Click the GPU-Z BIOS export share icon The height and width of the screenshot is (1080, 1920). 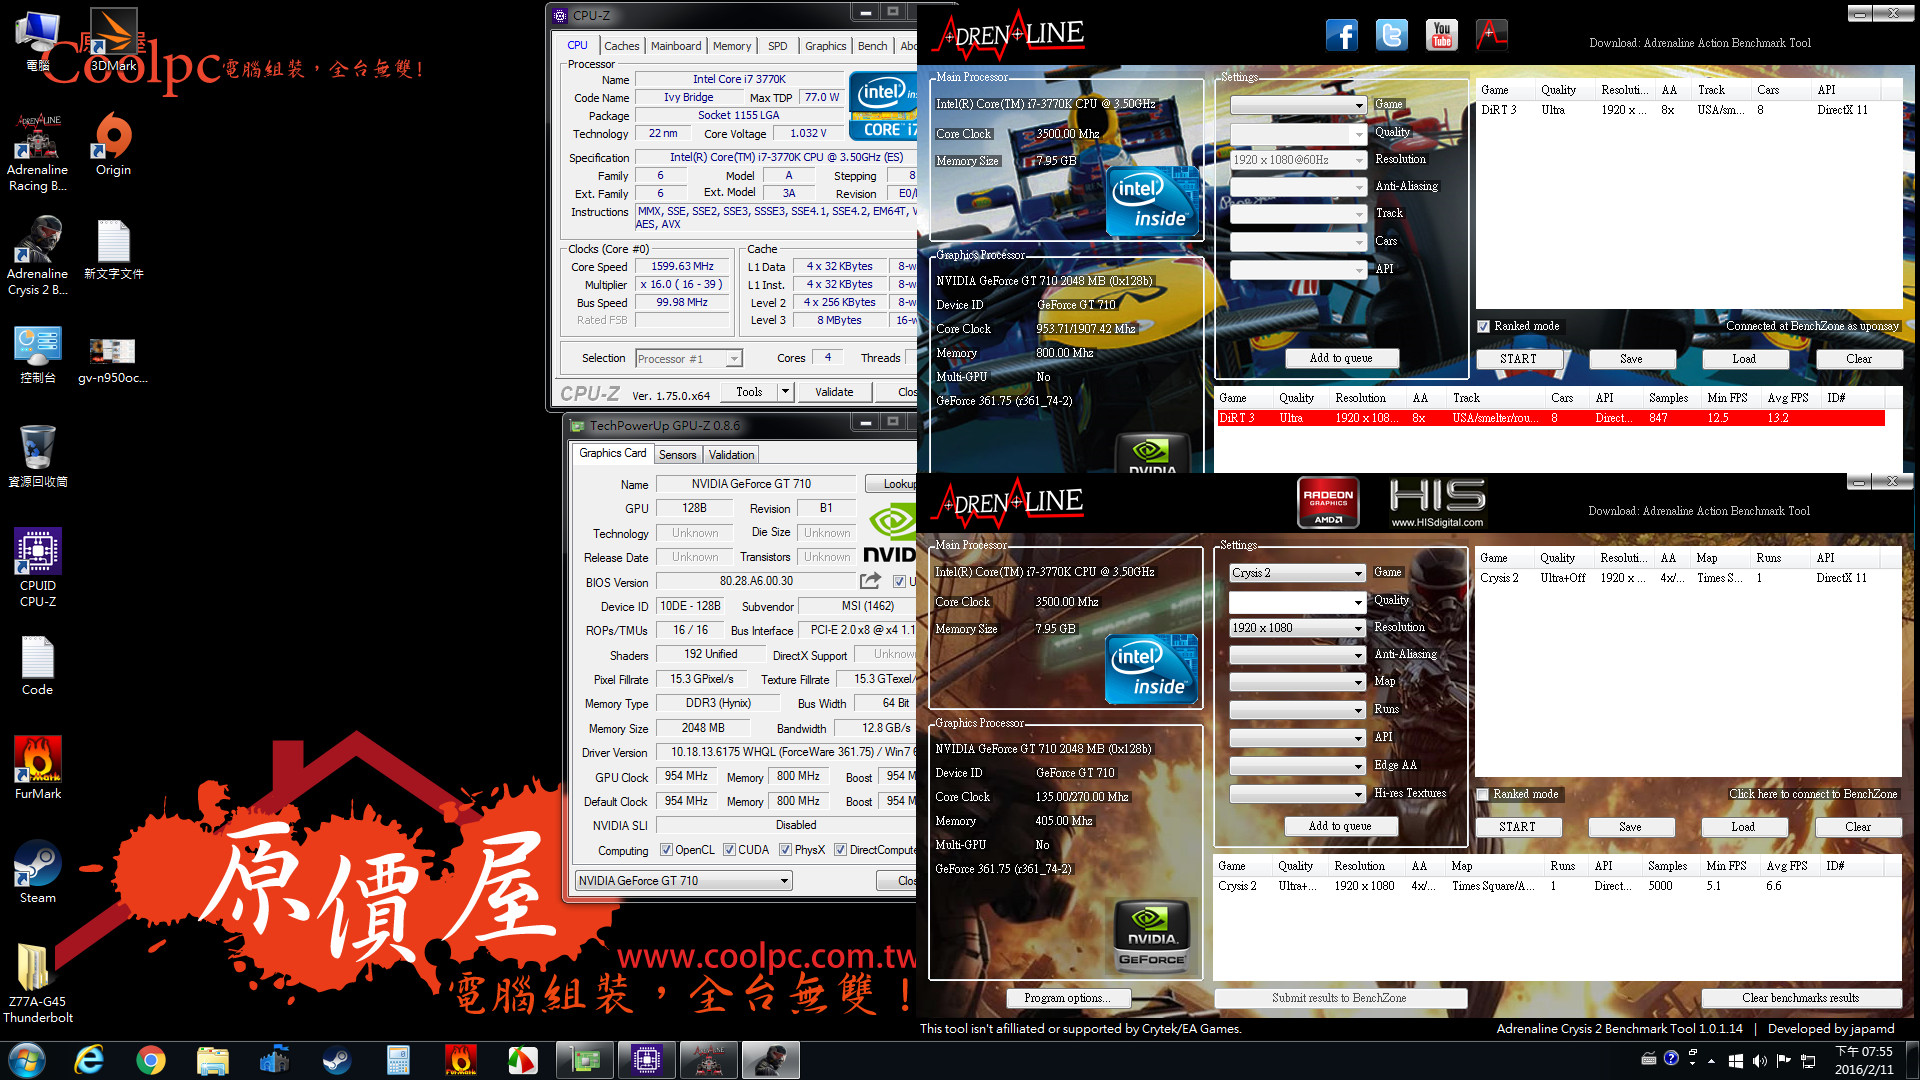point(870,581)
